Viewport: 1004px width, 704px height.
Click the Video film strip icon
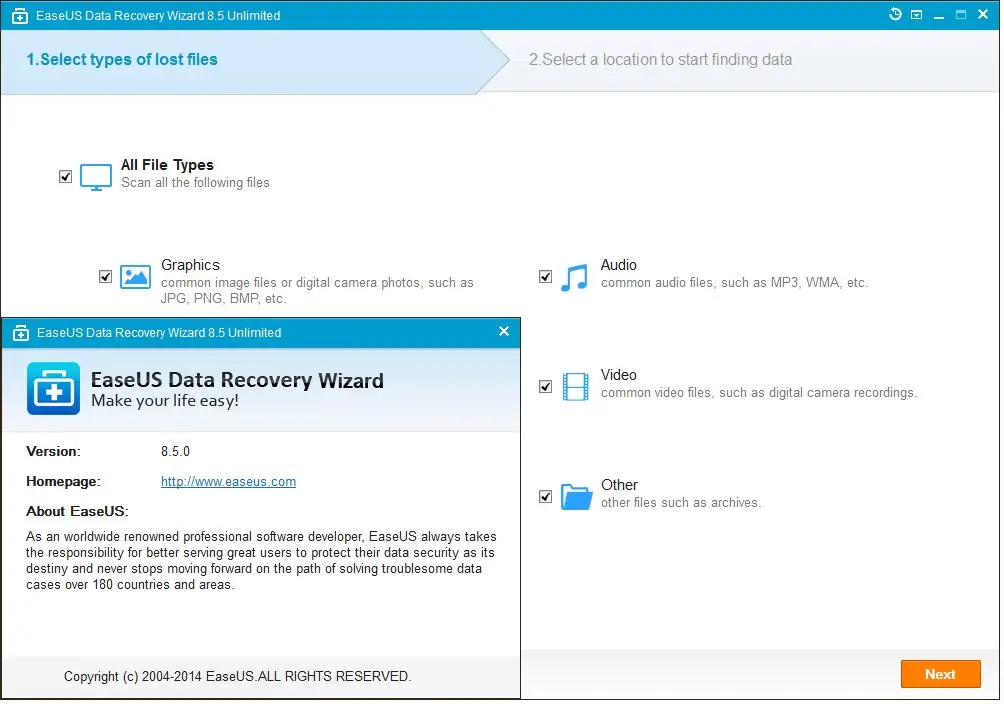point(575,386)
